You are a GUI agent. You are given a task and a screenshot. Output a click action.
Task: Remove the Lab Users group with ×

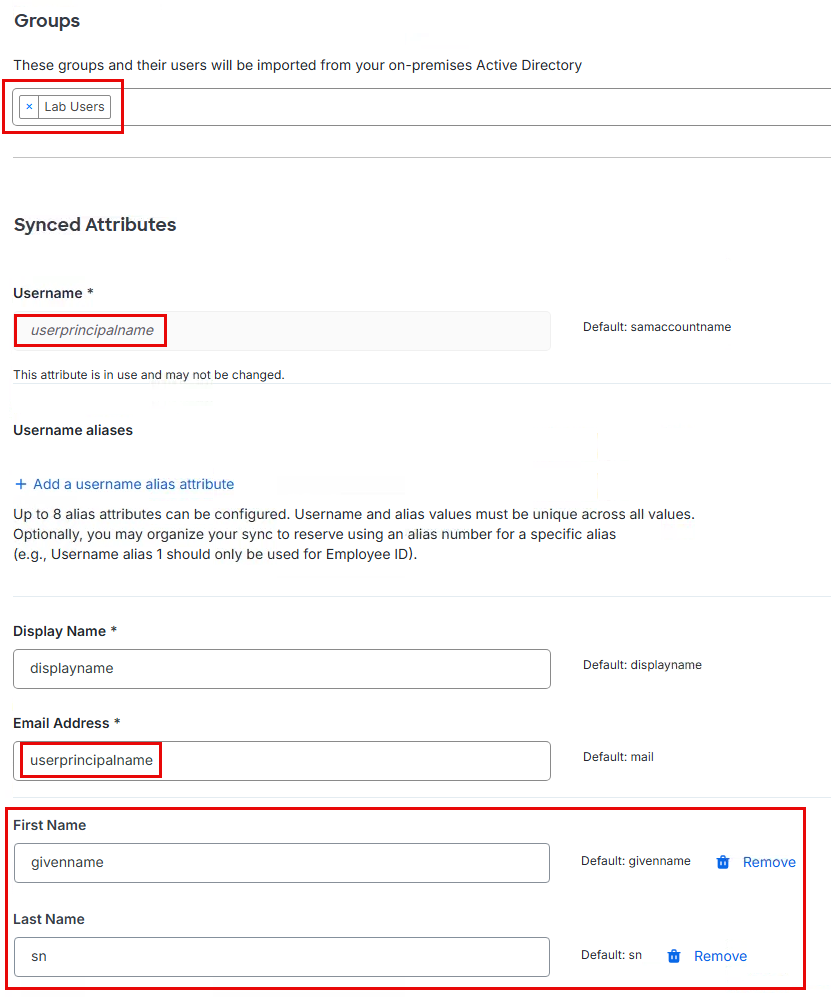[x=29, y=107]
